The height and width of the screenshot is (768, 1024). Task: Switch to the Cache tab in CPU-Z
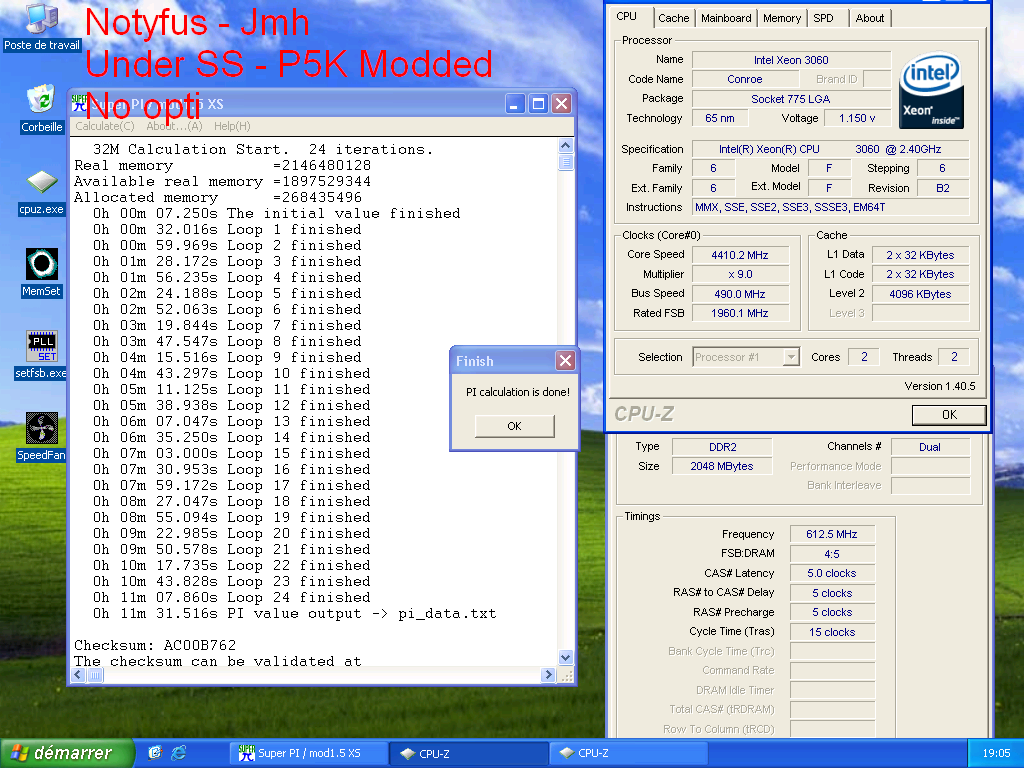pos(673,18)
